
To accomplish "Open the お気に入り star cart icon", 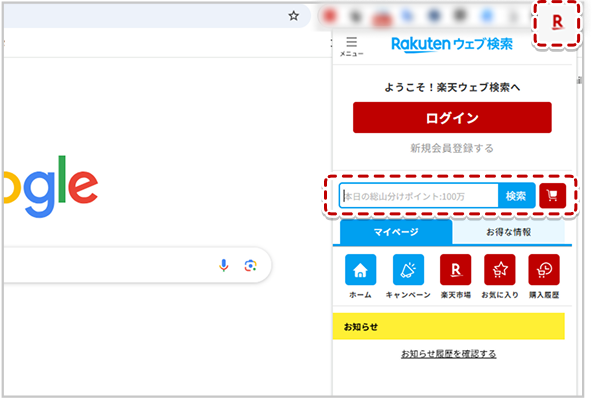I will (x=500, y=270).
